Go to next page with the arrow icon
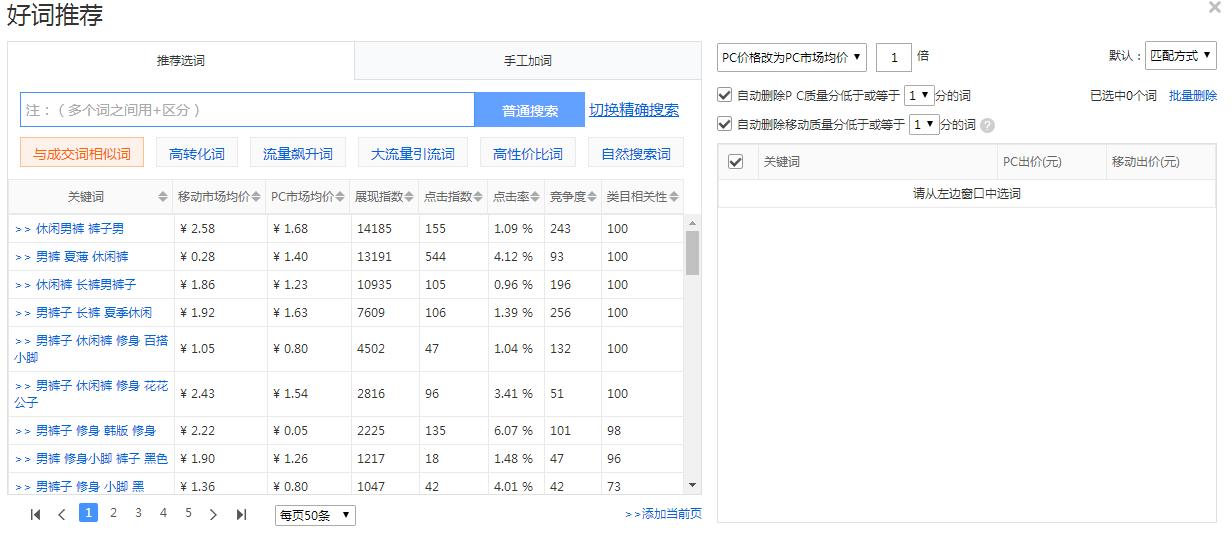Screen dimensions: 1232x535 [213, 514]
